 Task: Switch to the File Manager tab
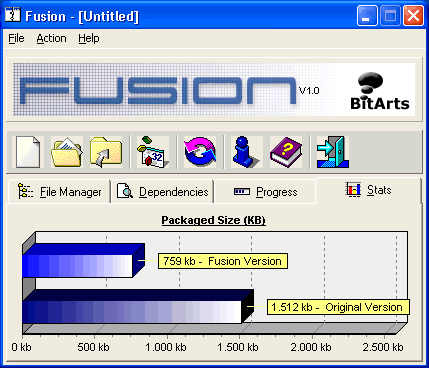click(x=59, y=192)
